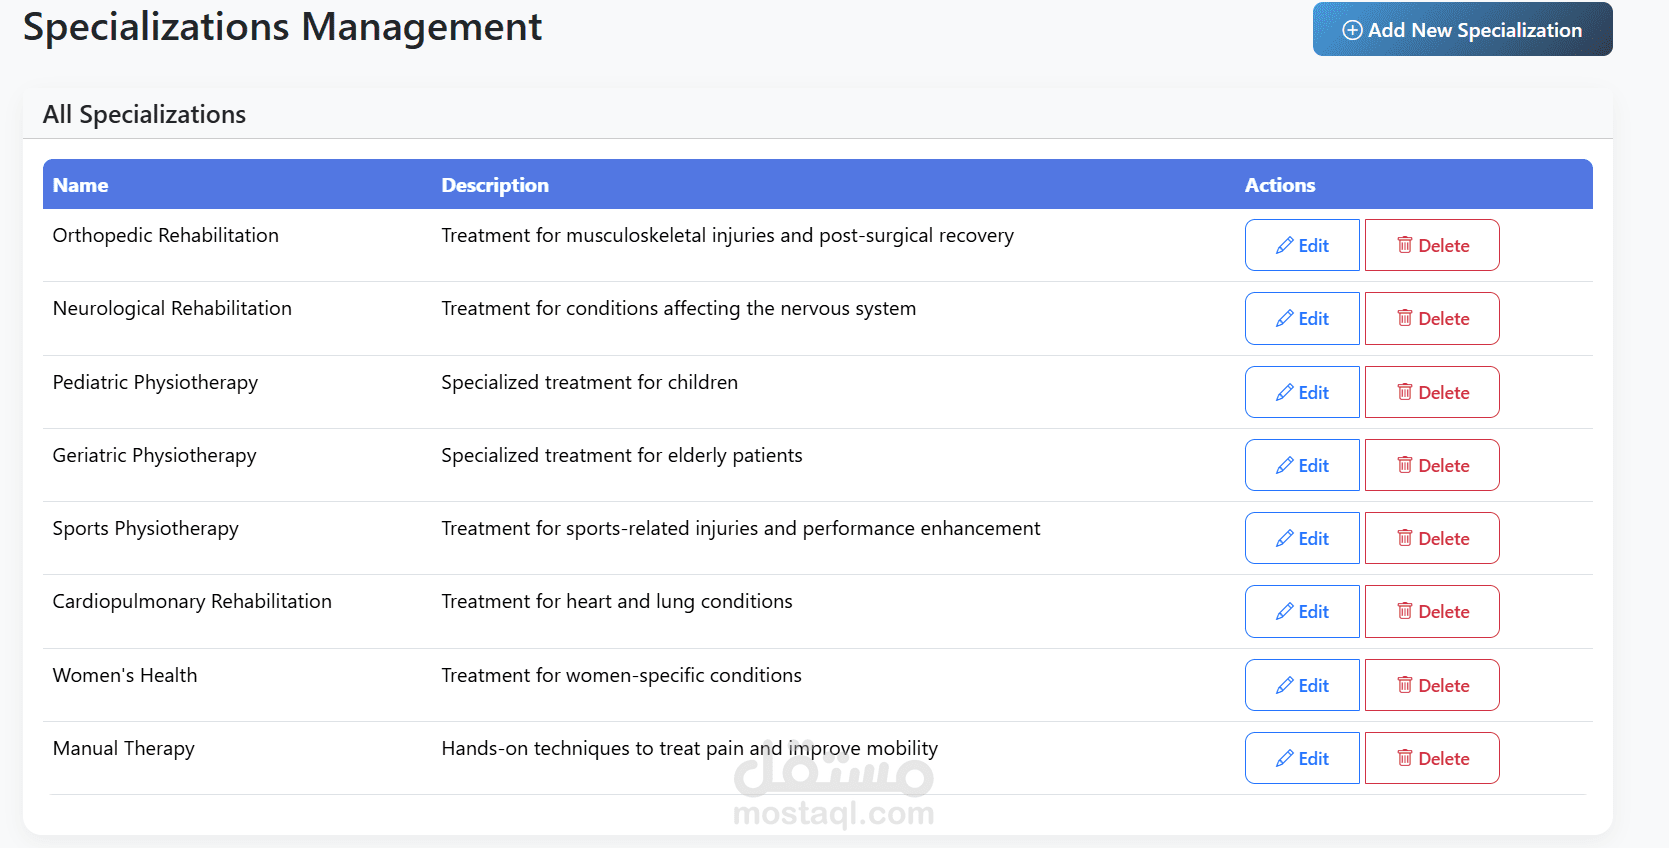Delete Manual Therapy specialization
The height and width of the screenshot is (848, 1669).
click(x=1432, y=758)
